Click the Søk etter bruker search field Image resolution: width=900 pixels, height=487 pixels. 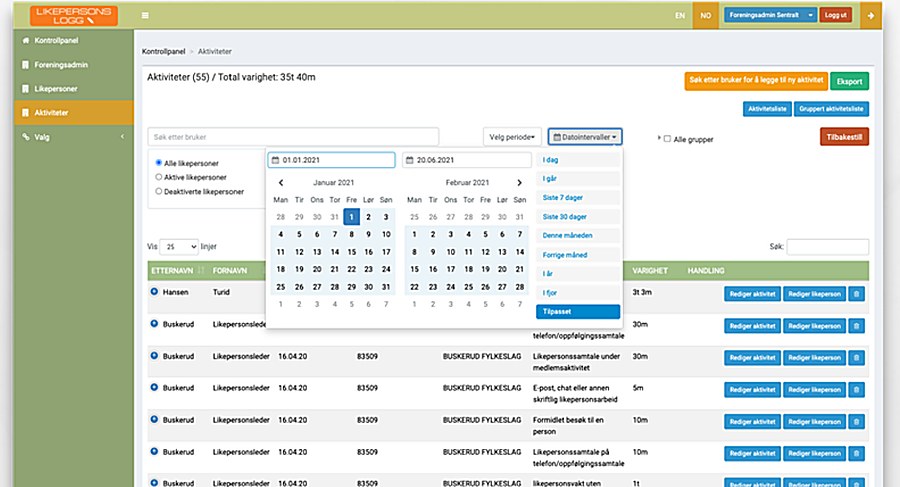293,137
